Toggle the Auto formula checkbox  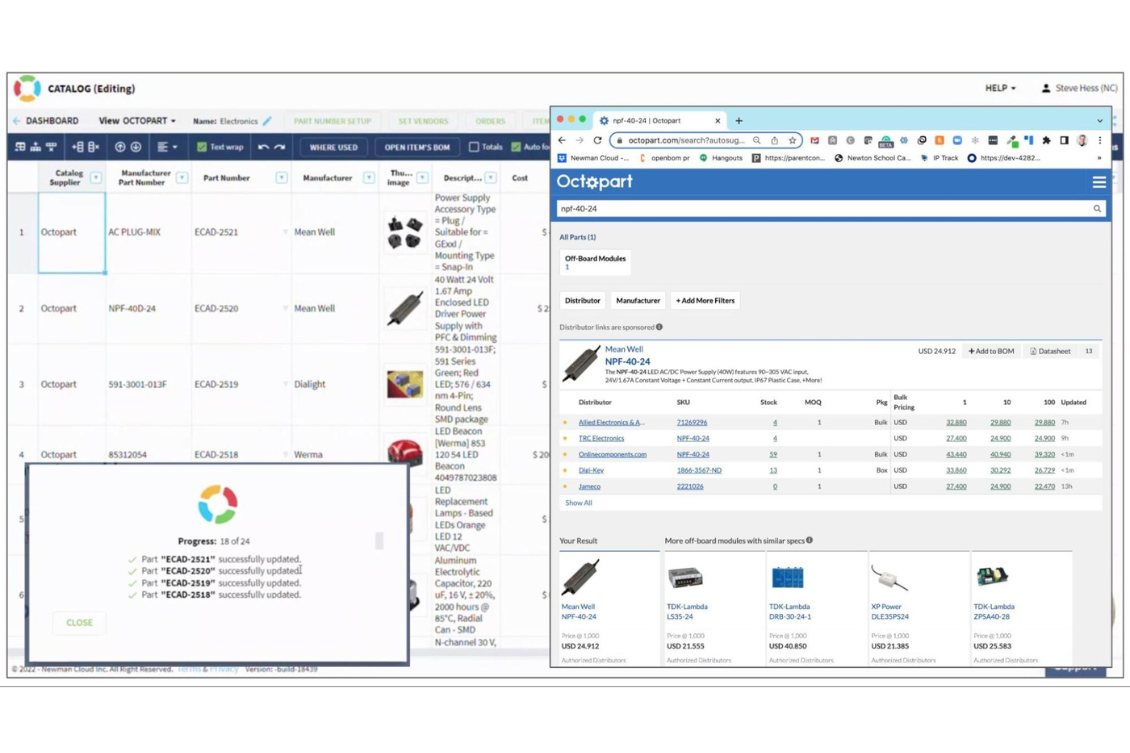(x=516, y=147)
